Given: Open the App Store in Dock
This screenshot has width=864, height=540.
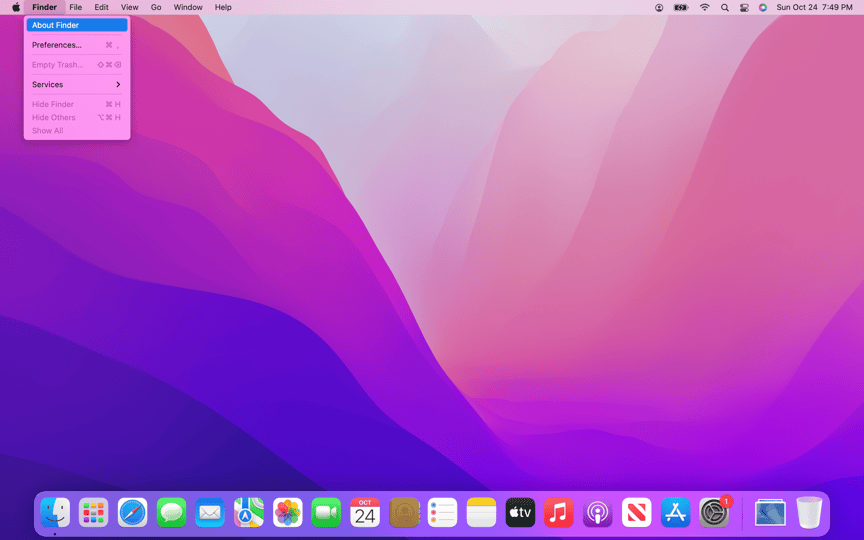Looking at the screenshot, I should coord(676,512).
